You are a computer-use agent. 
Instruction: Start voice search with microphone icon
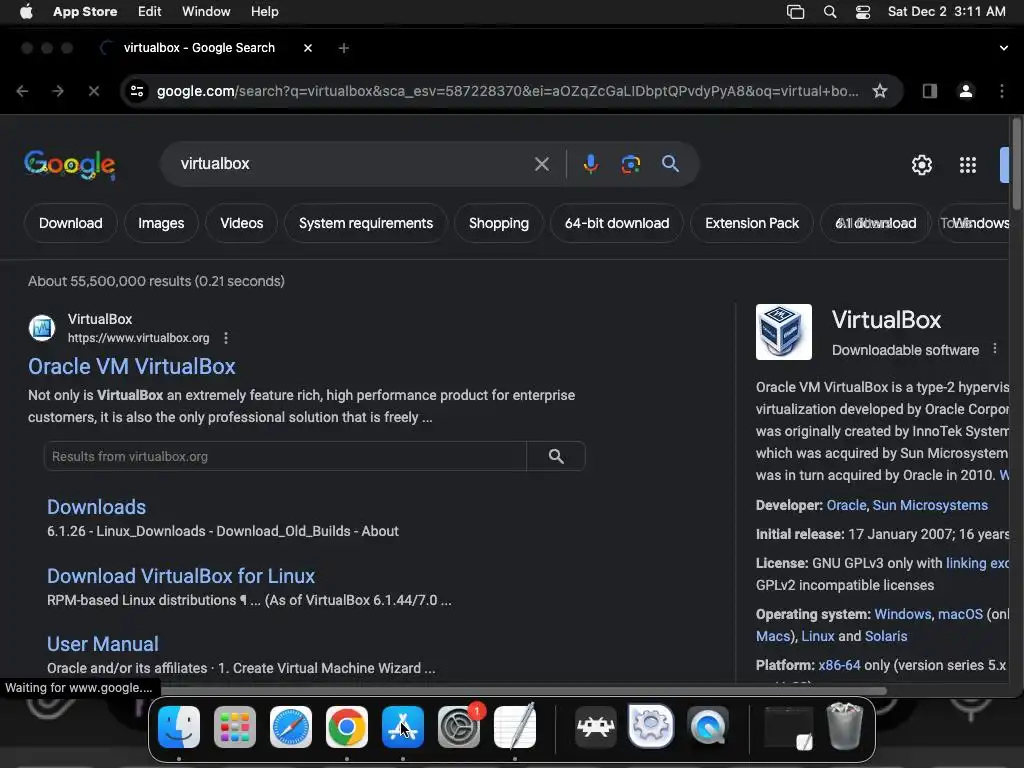click(x=590, y=164)
